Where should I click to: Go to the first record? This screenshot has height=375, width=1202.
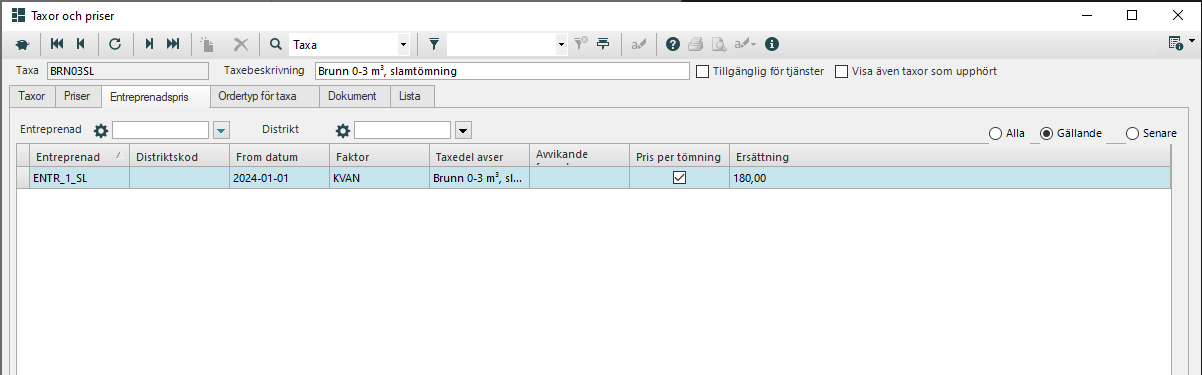56,44
